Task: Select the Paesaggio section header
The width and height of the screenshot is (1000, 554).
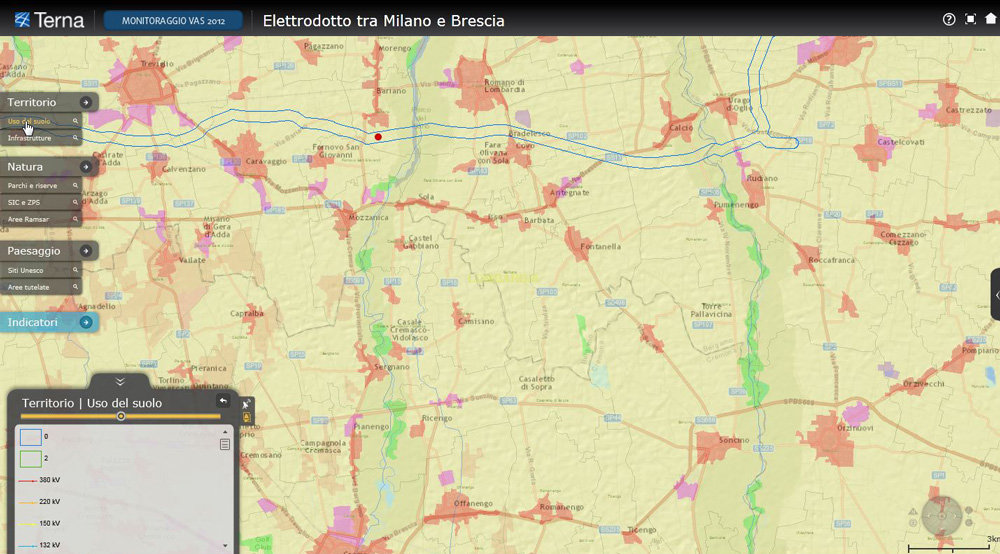Action: (35, 251)
